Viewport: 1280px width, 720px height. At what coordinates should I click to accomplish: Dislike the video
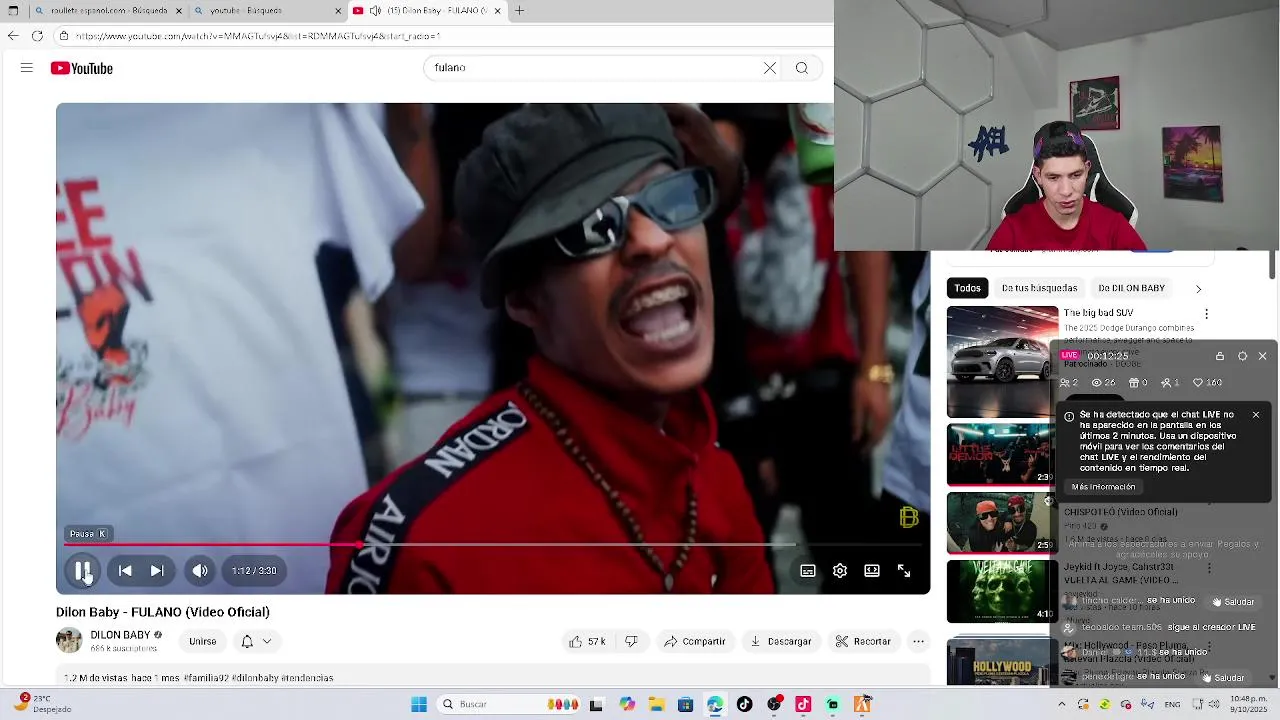pos(631,642)
